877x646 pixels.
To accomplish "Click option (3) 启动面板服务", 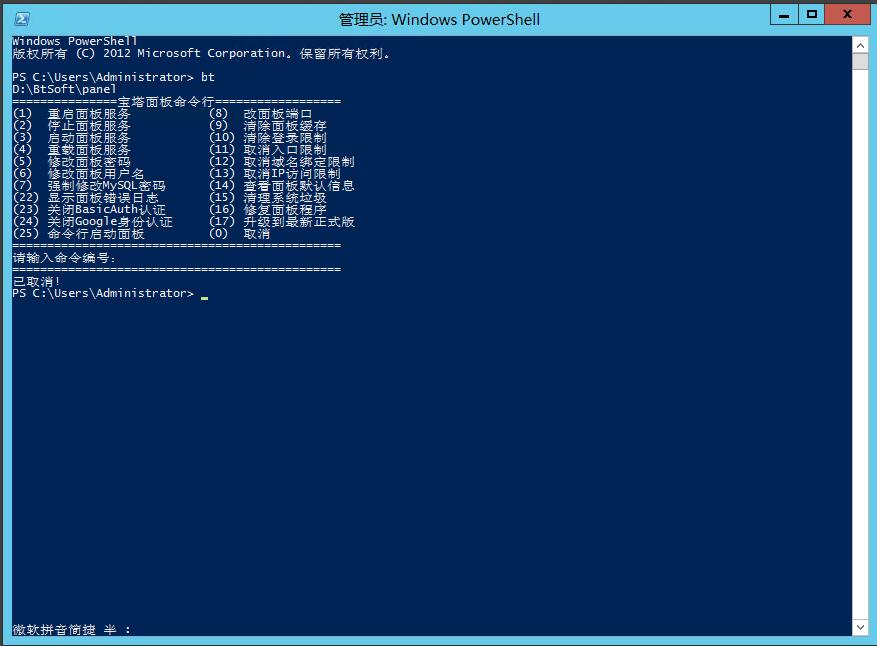I will 72,138.
